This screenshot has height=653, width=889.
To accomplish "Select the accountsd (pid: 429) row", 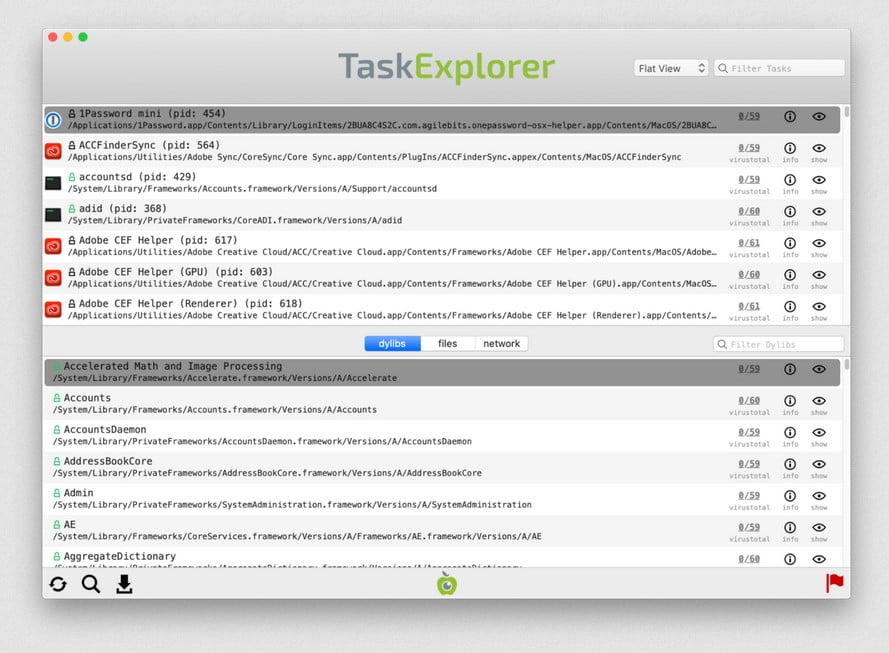I will pos(442,183).
